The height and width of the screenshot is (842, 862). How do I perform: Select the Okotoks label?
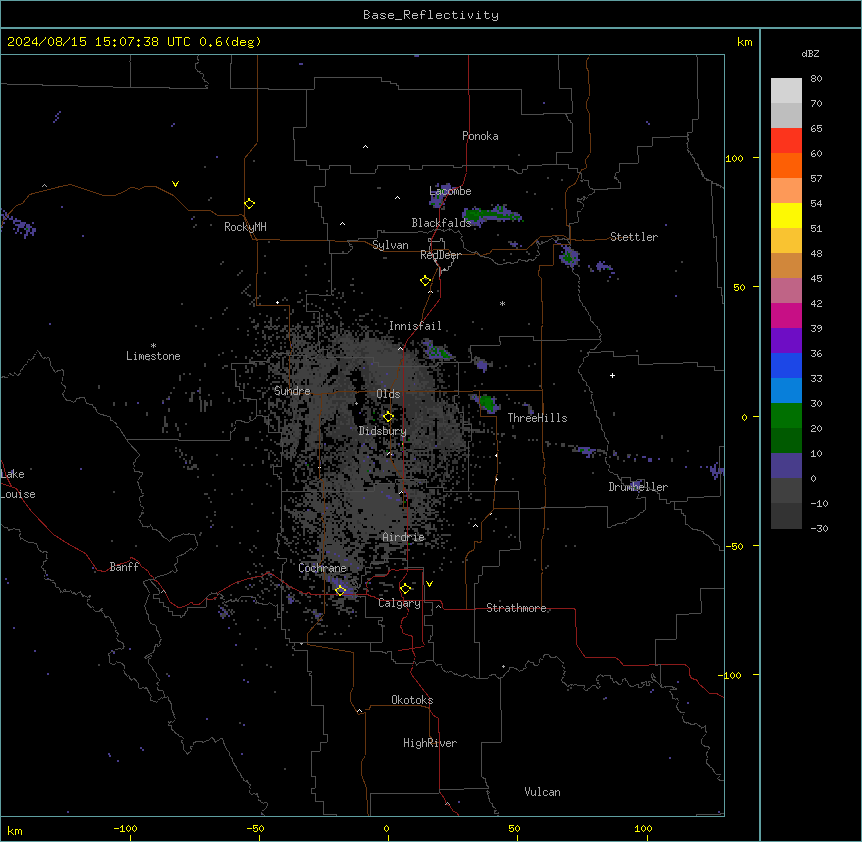coord(412,700)
